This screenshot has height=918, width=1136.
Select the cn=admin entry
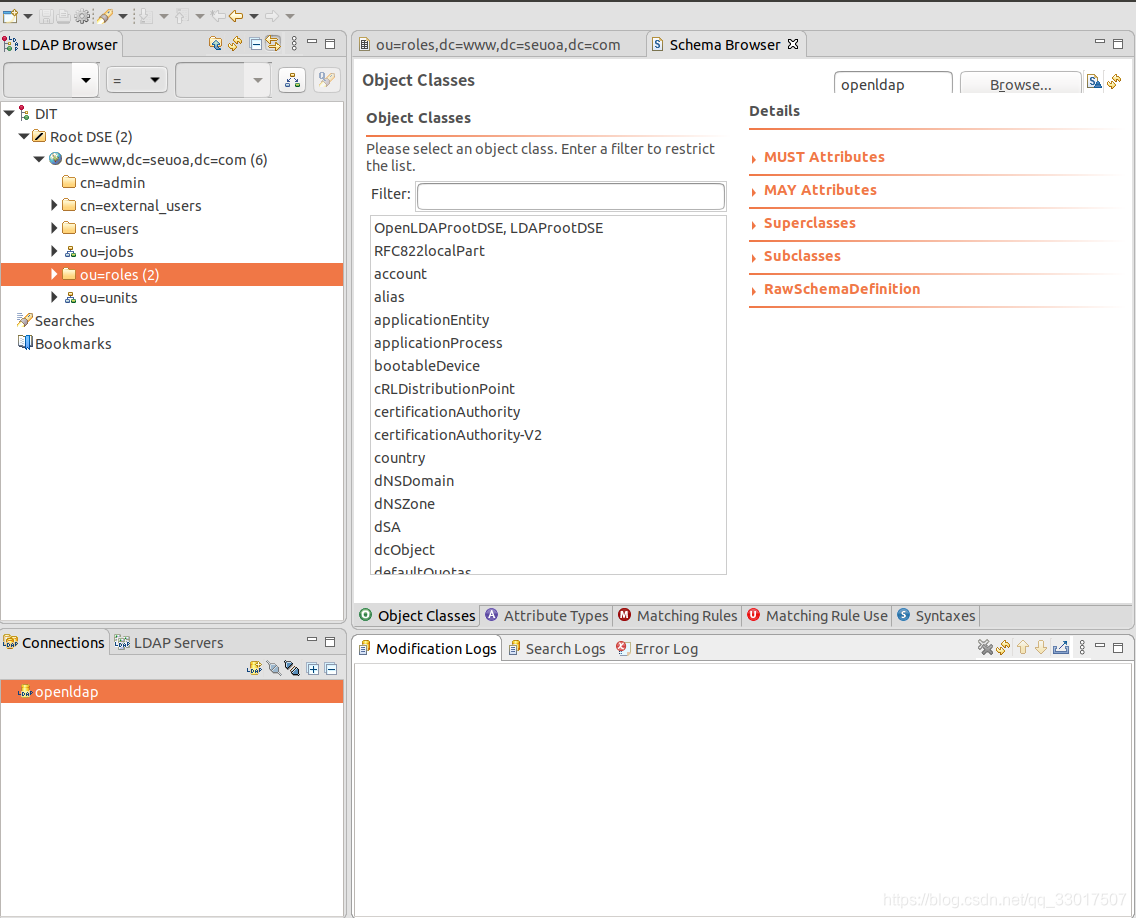112,183
